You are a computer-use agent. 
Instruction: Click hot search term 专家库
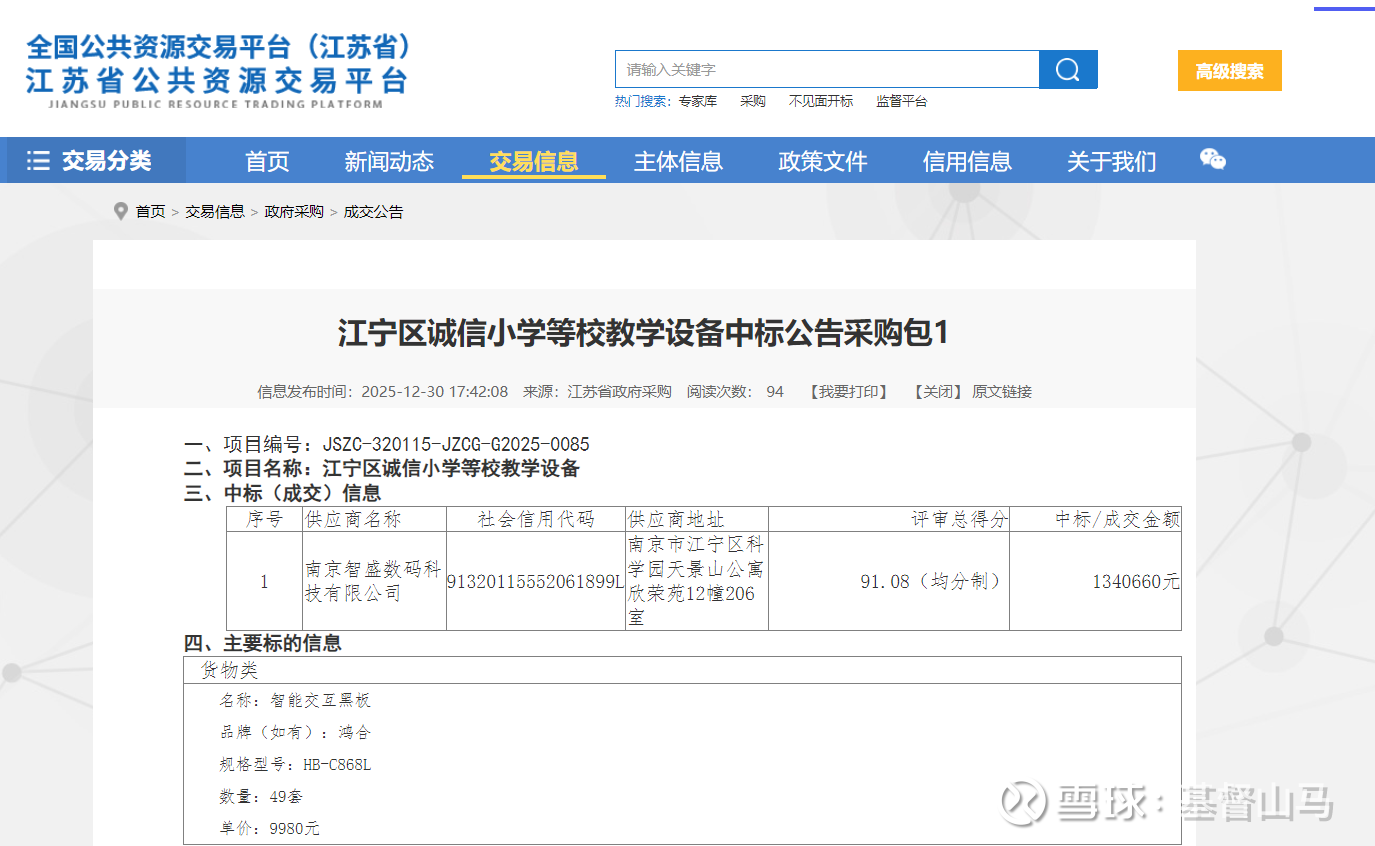[697, 102]
